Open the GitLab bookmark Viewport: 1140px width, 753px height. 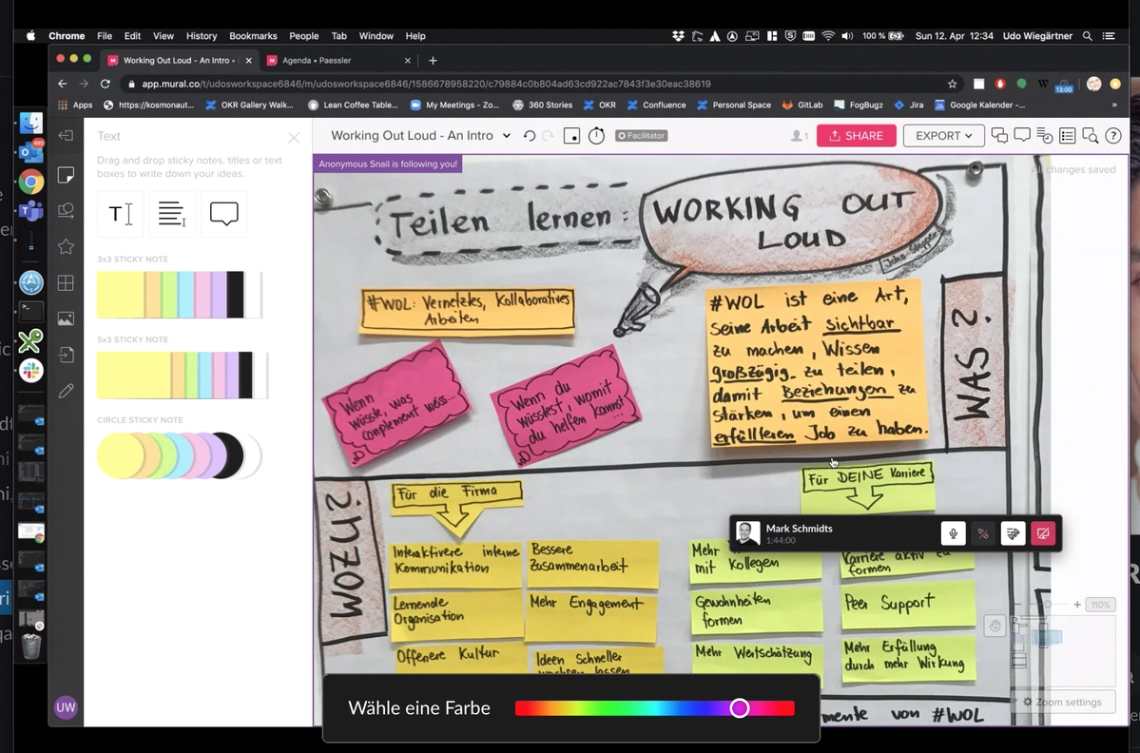point(803,105)
